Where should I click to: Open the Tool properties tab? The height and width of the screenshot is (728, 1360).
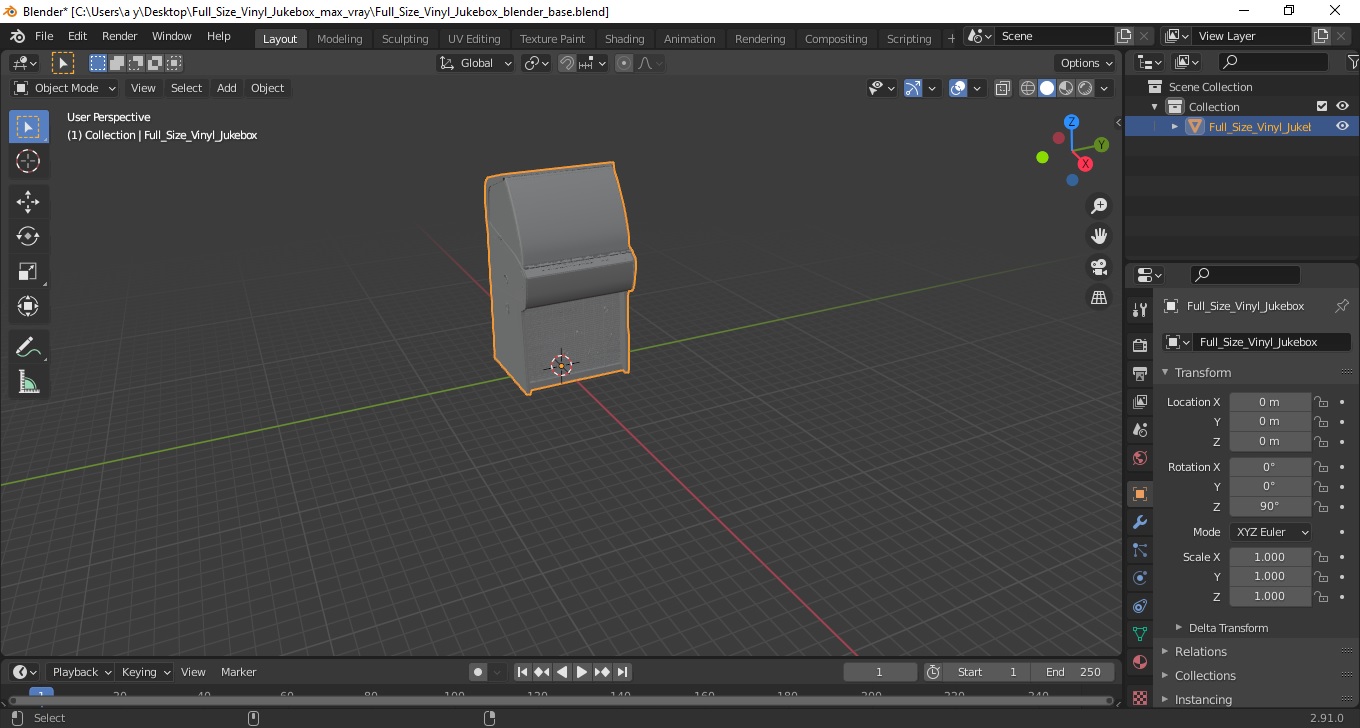1140,310
